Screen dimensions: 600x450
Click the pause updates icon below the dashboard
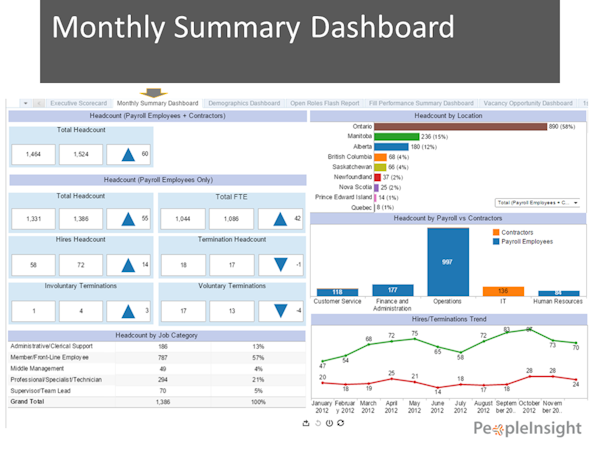pyautogui.click(x=329, y=423)
